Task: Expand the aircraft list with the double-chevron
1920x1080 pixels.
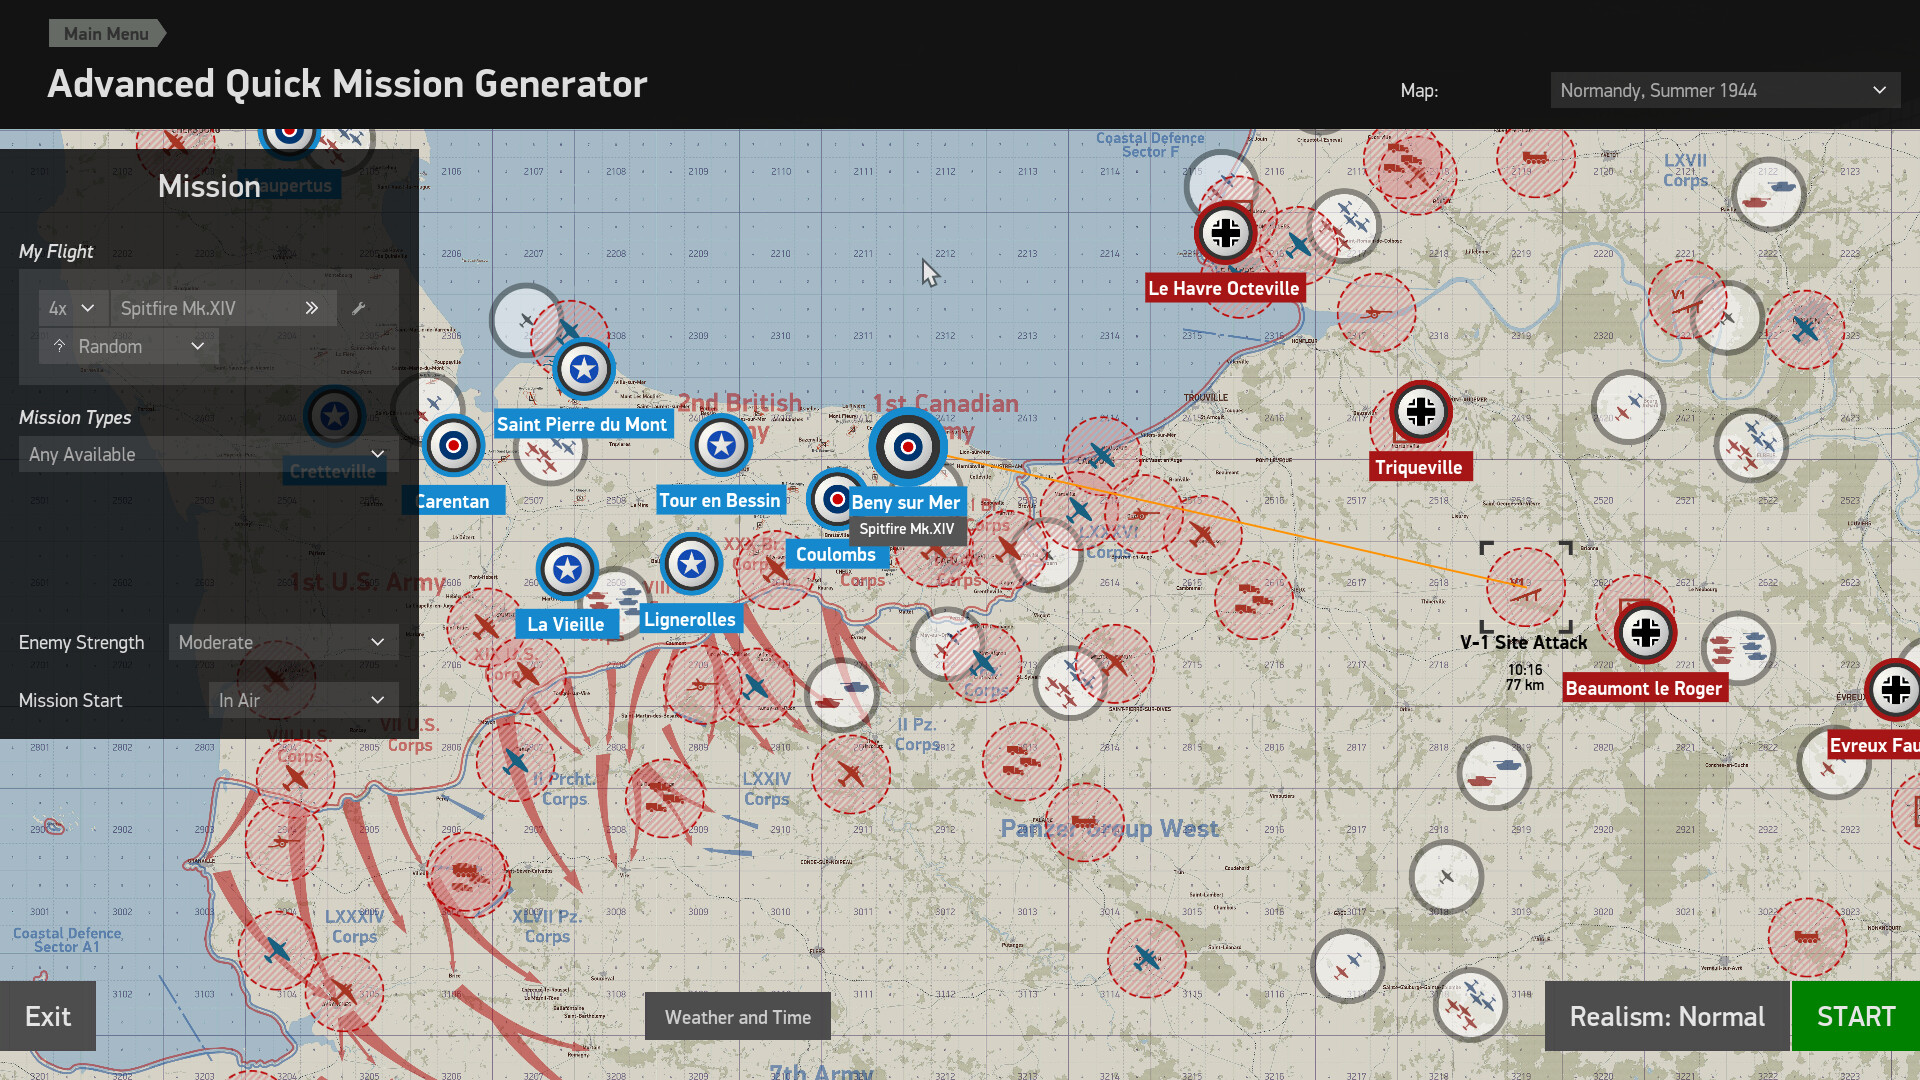Action: coord(310,308)
